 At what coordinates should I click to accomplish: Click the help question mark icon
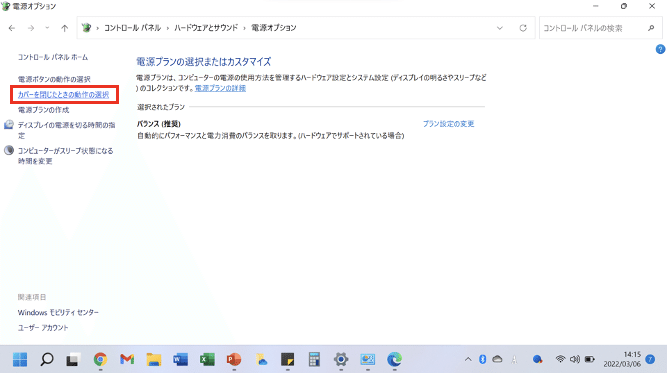(660, 49)
